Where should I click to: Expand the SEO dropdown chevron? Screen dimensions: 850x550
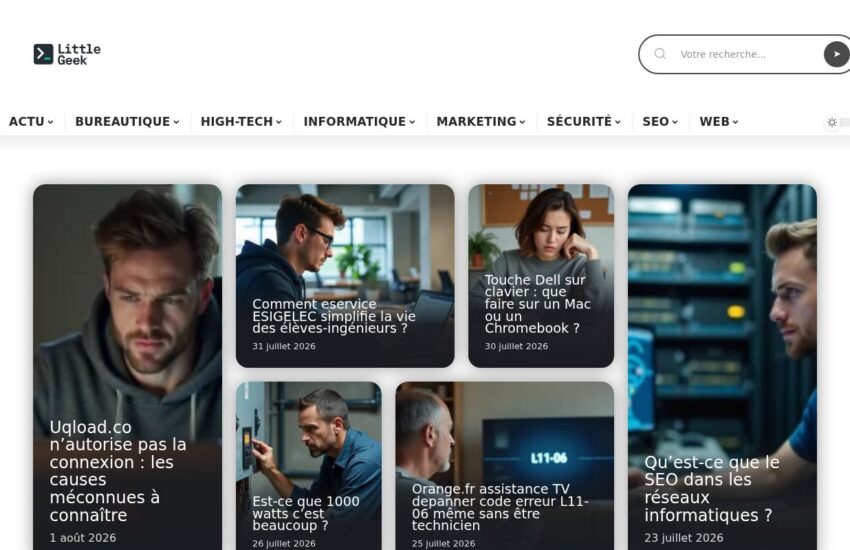point(675,122)
